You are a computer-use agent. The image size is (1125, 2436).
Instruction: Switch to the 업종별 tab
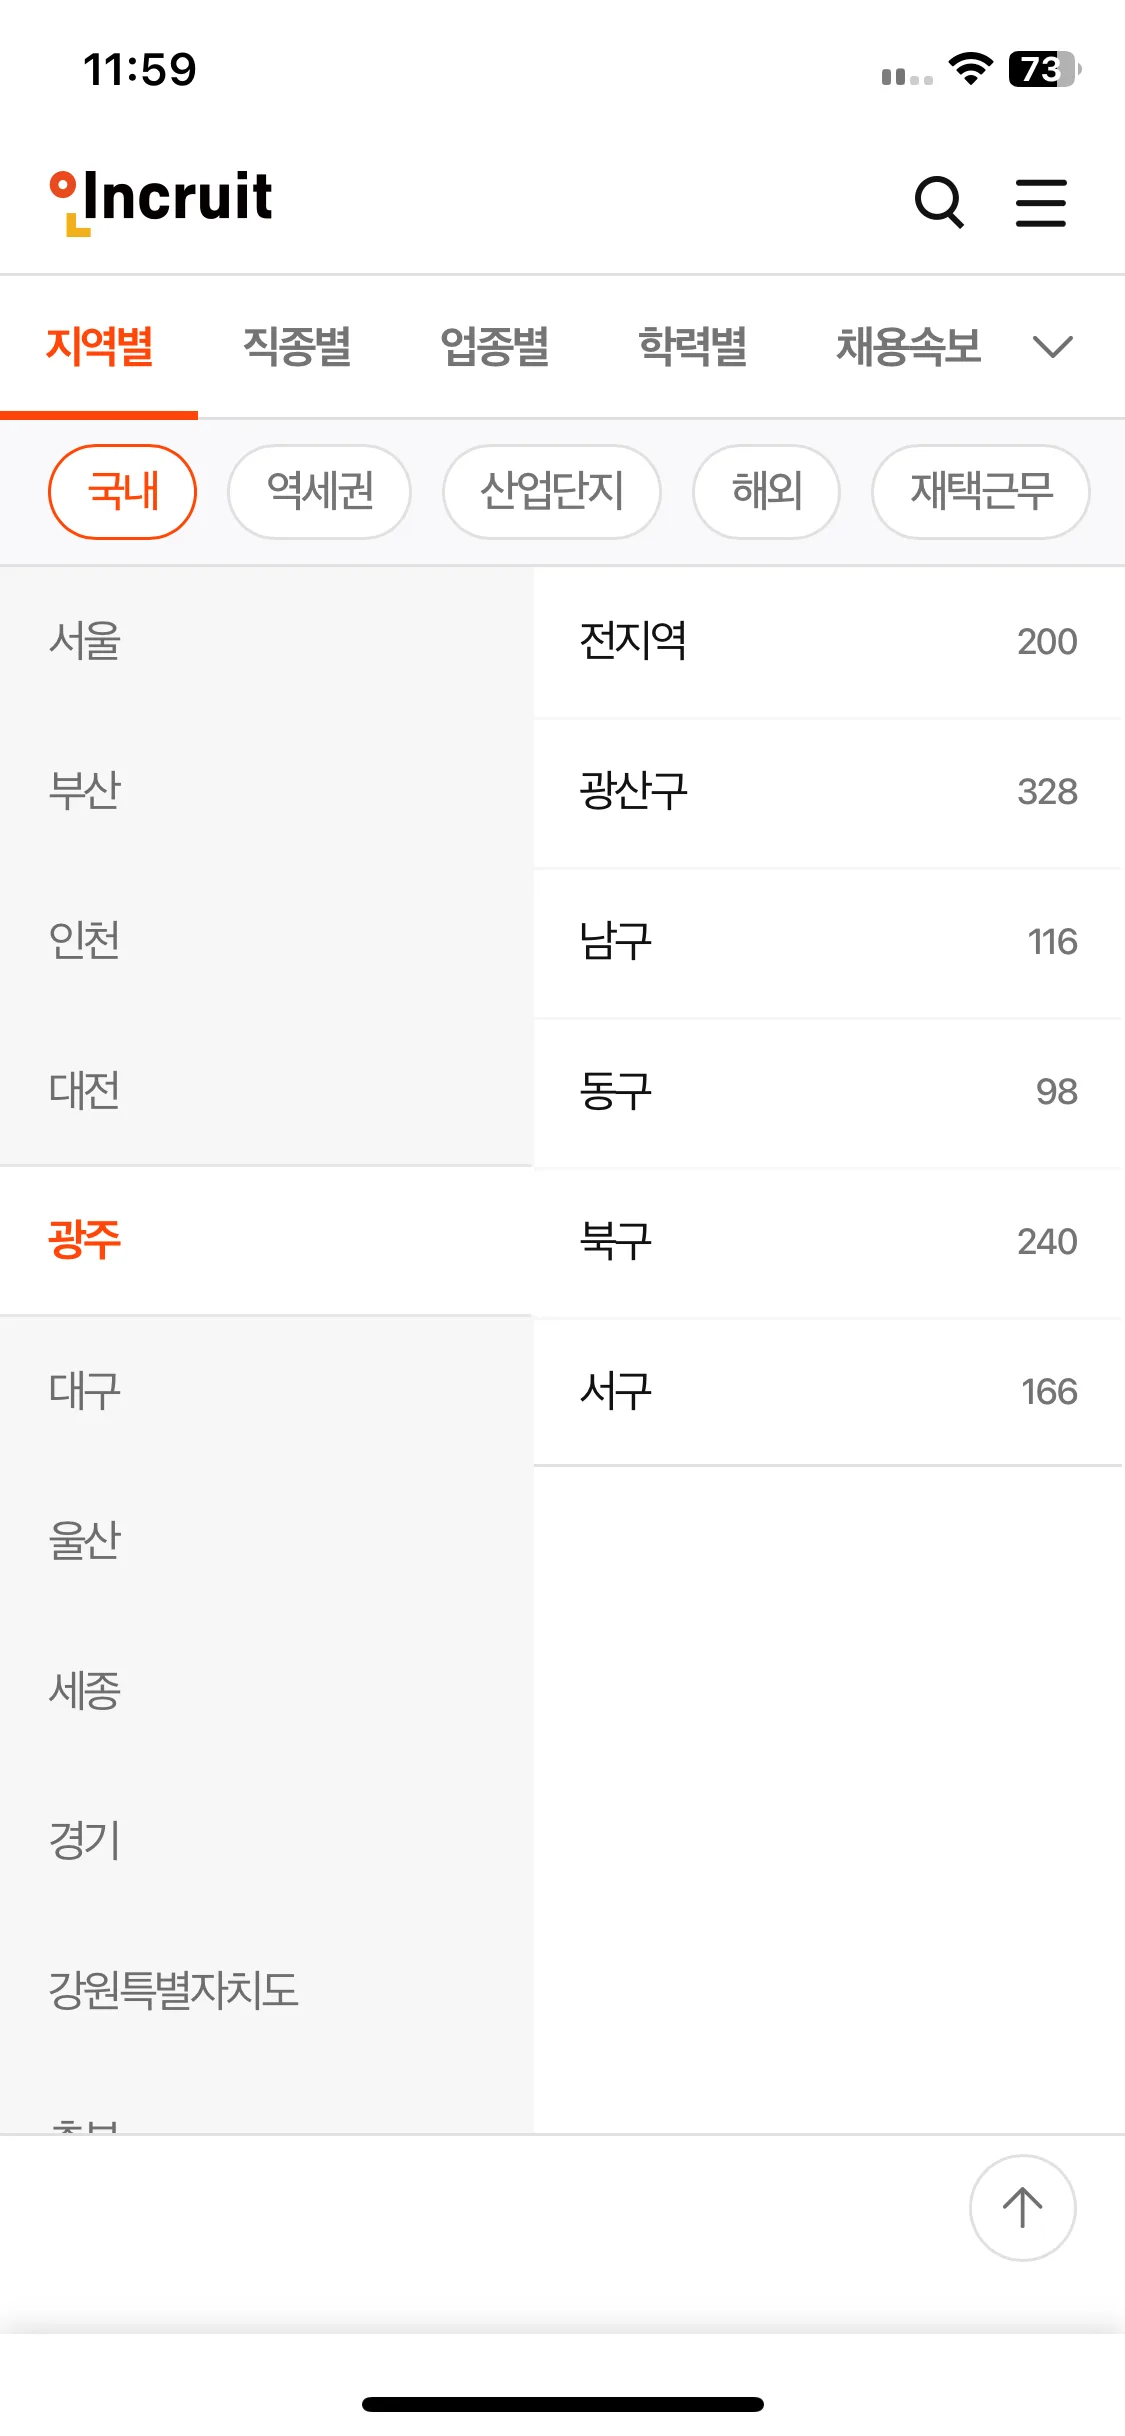click(x=495, y=347)
